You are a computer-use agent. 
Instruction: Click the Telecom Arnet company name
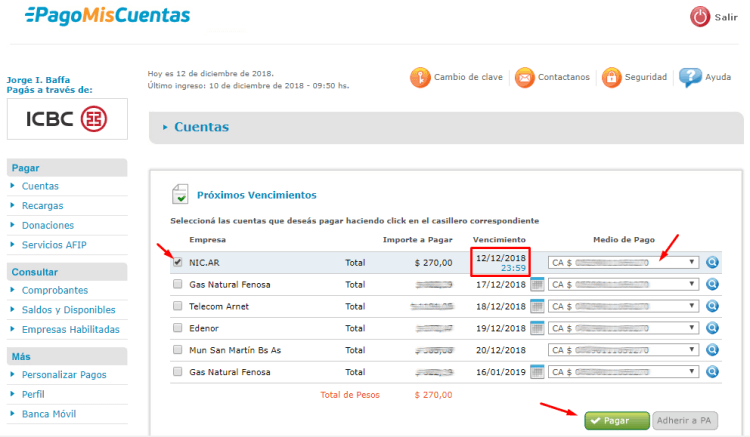click(219, 306)
